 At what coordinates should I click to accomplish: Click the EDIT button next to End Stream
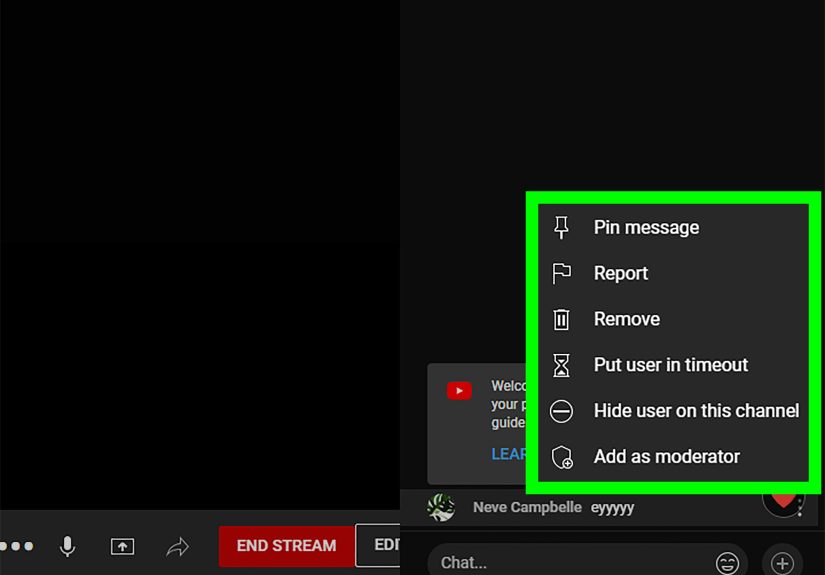(x=378, y=545)
